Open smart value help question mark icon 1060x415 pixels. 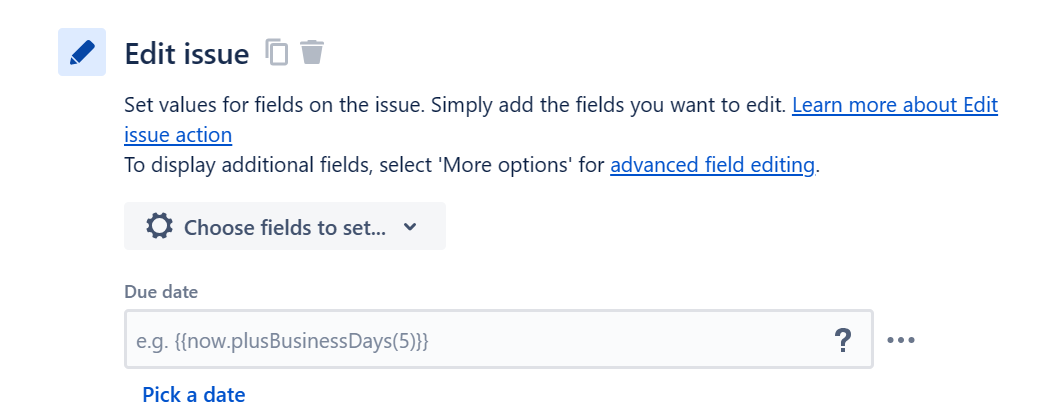coord(842,340)
